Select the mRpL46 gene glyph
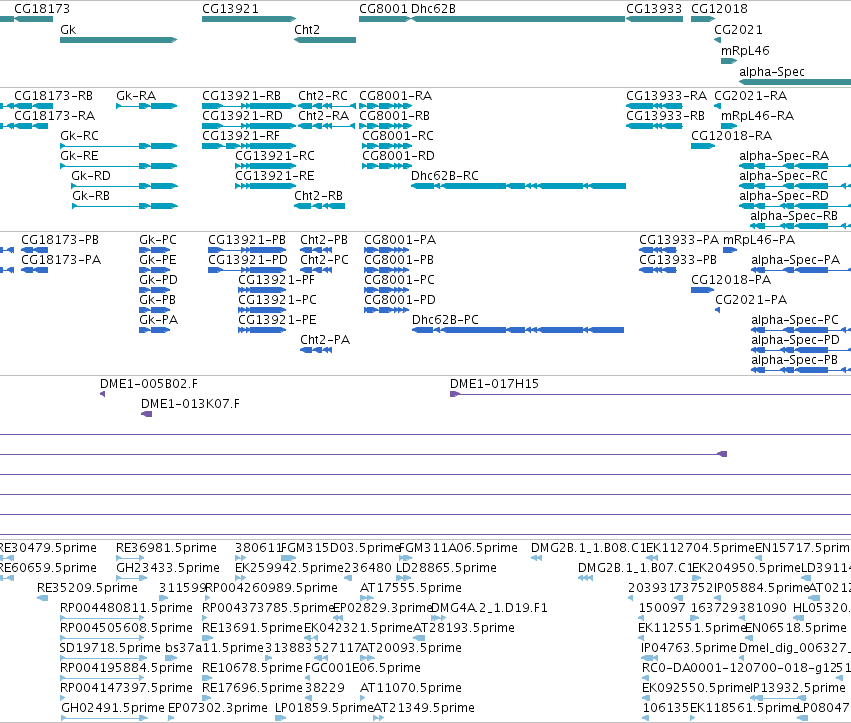 [x=729, y=61]
